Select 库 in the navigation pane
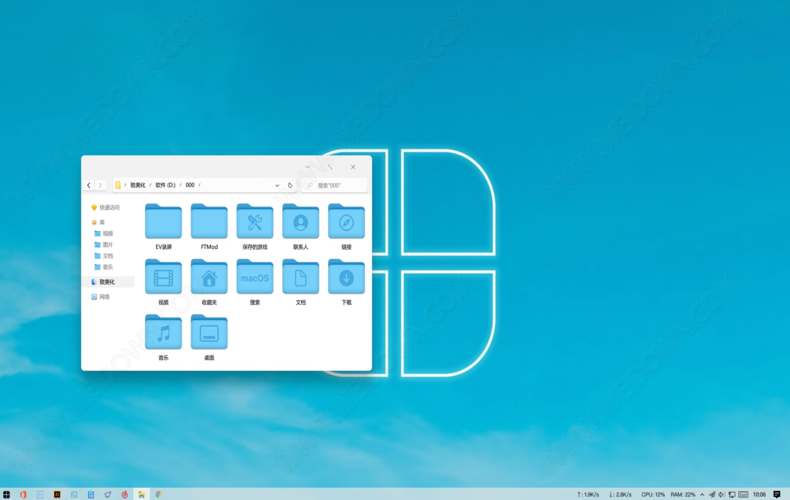 98,222
